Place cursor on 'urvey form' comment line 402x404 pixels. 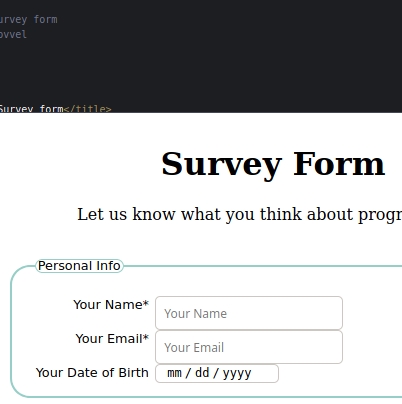coord(29,20)
